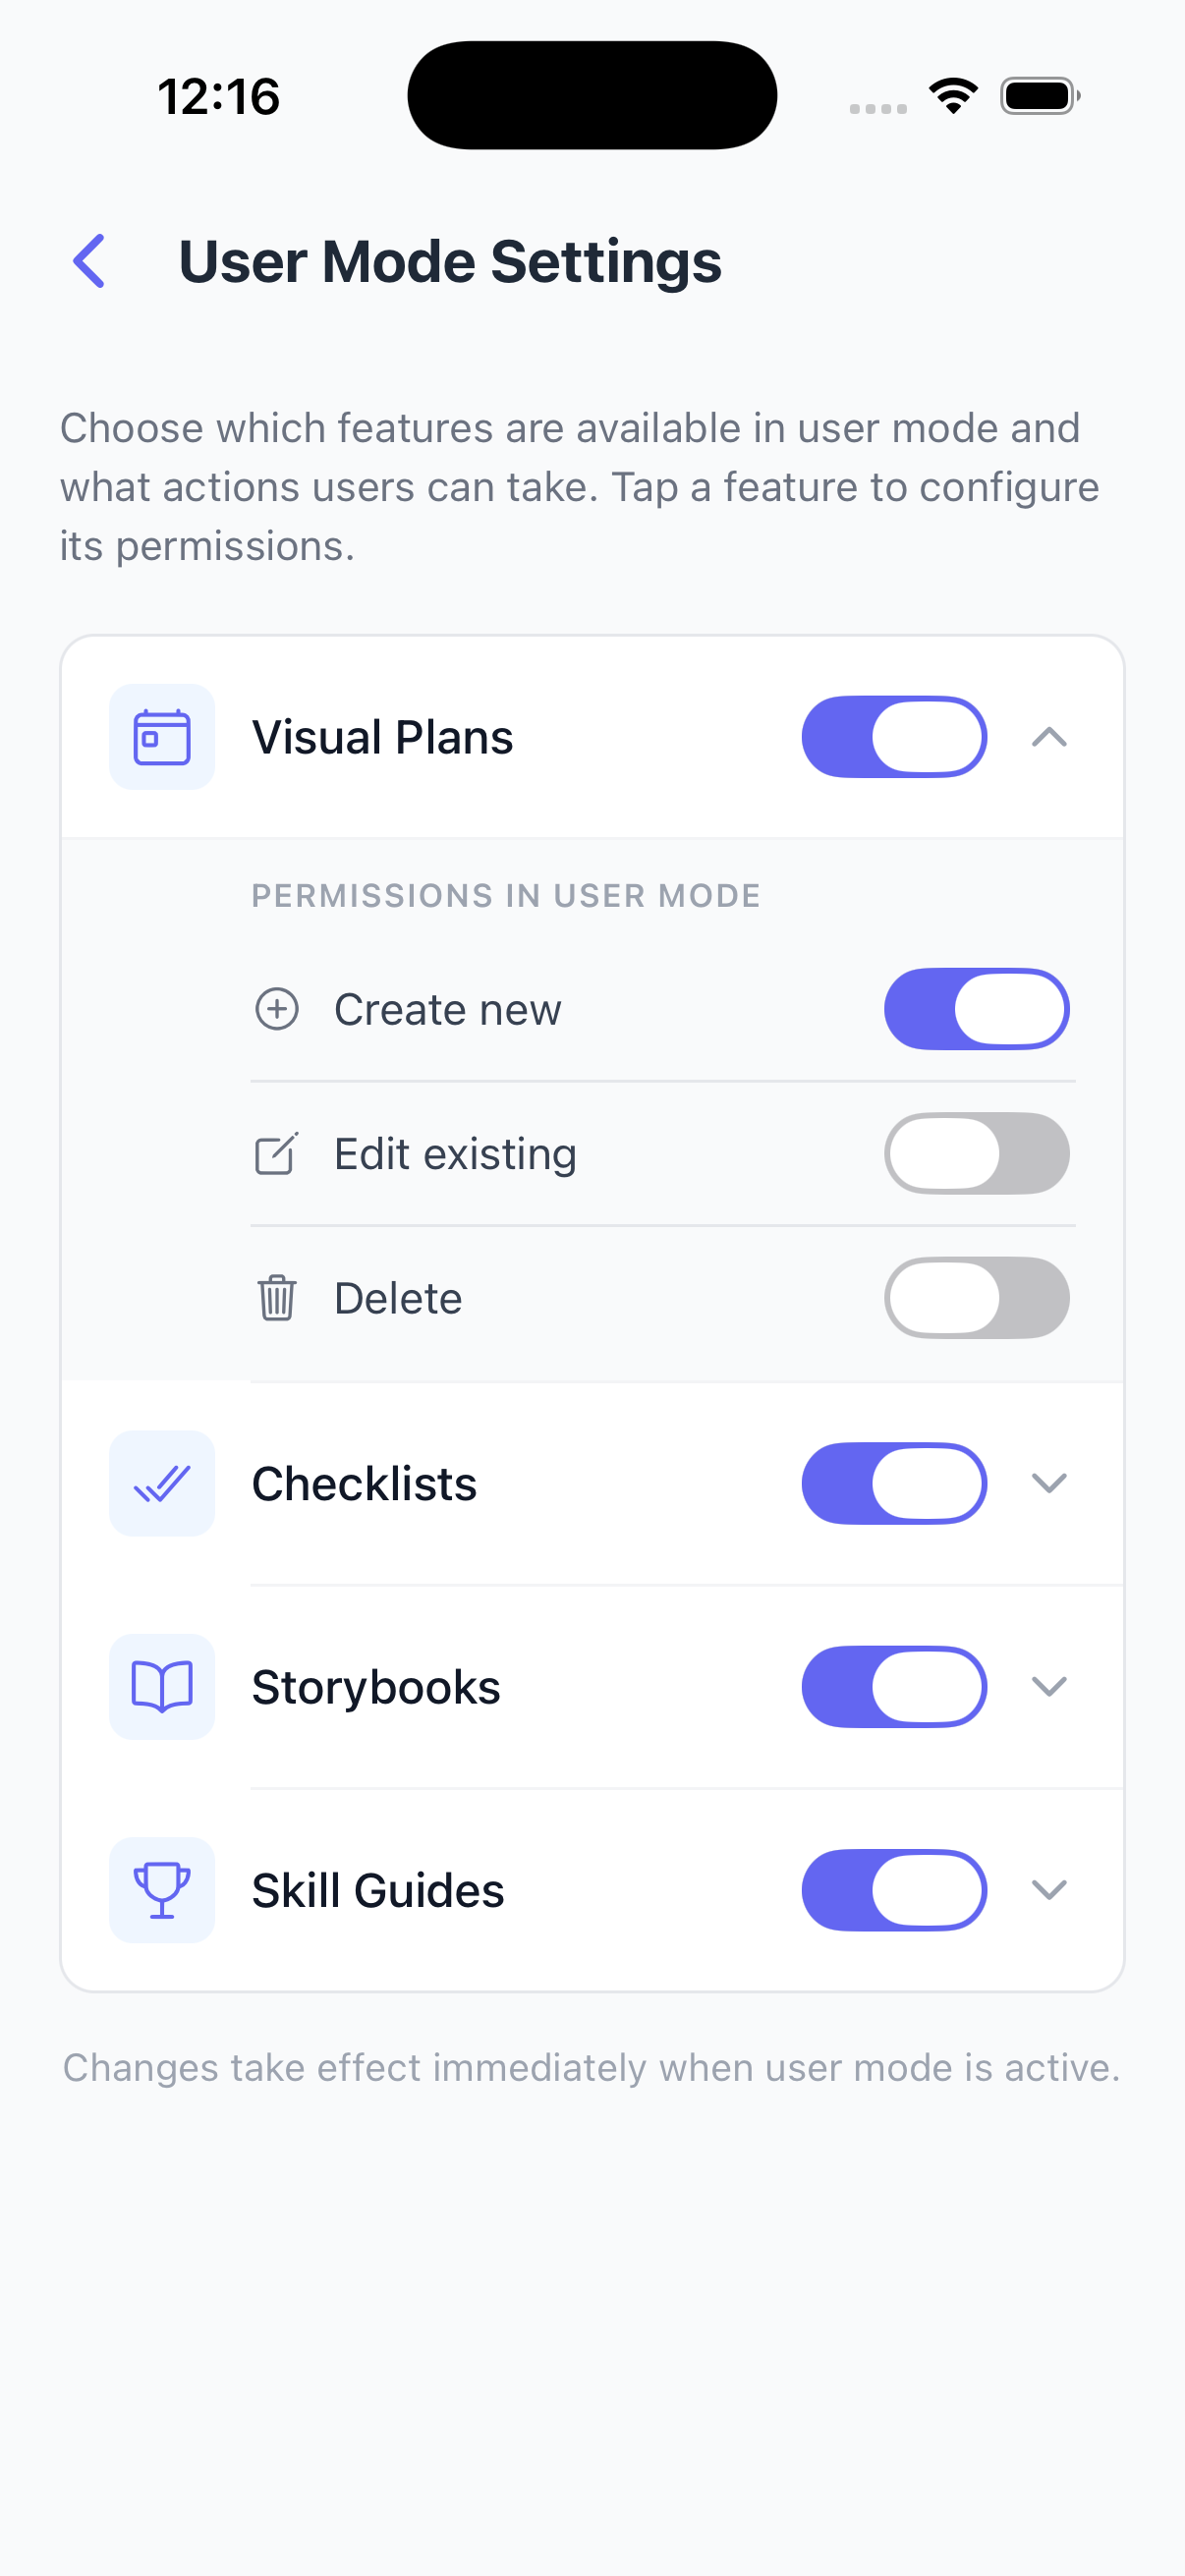Viewport: 1185px width, 2576px height.
Task: Tap the Storybooks open book icon
Action: [x=162, y=1687]
